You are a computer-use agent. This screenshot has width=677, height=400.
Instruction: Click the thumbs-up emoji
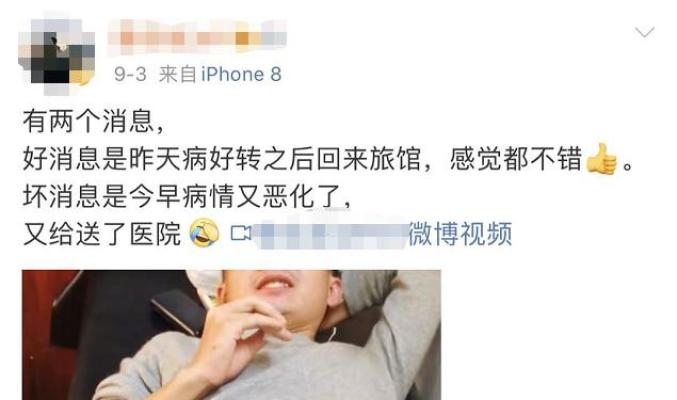(x=602, y=159)
